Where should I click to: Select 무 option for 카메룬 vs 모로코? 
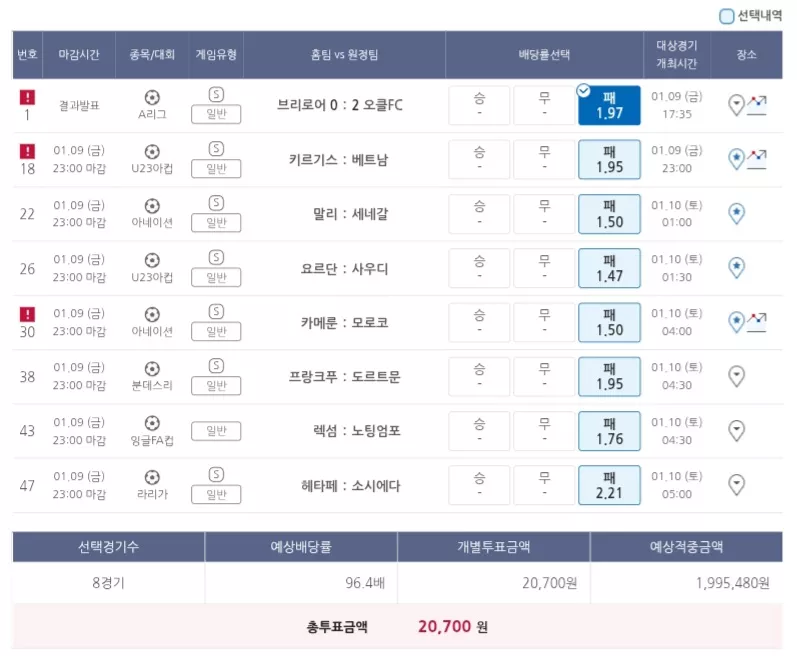[x=544, y=322]
